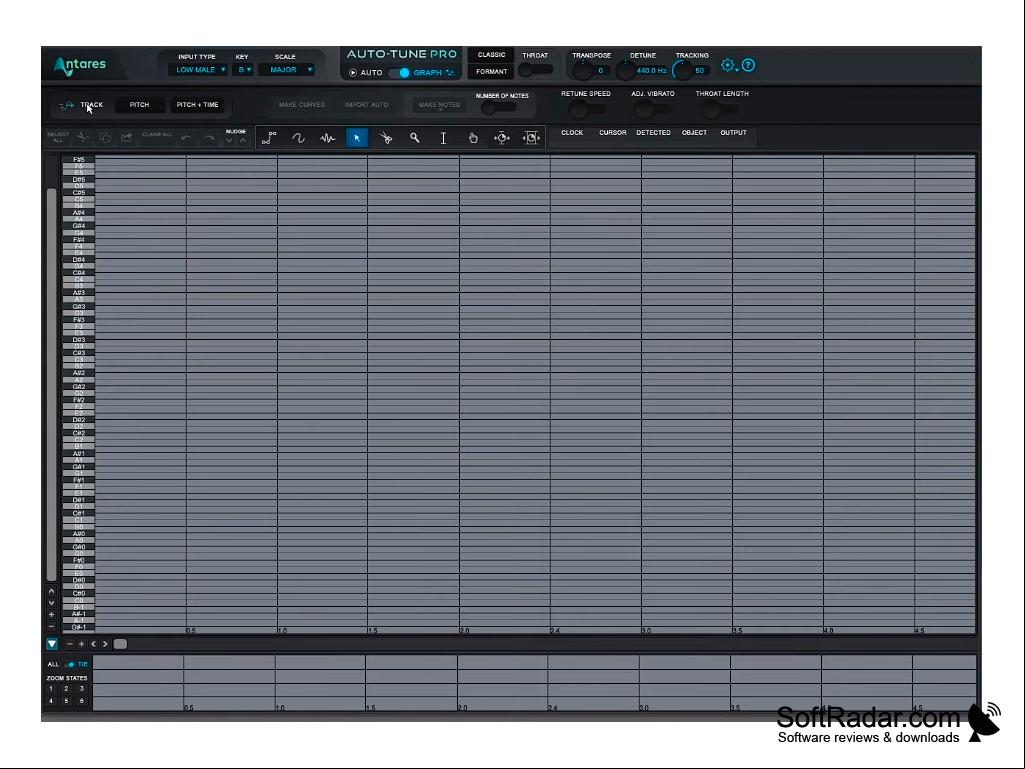Click the vertical scroll up arrow
This screenshot has height=769, width=1025.
tap(52, 590)
